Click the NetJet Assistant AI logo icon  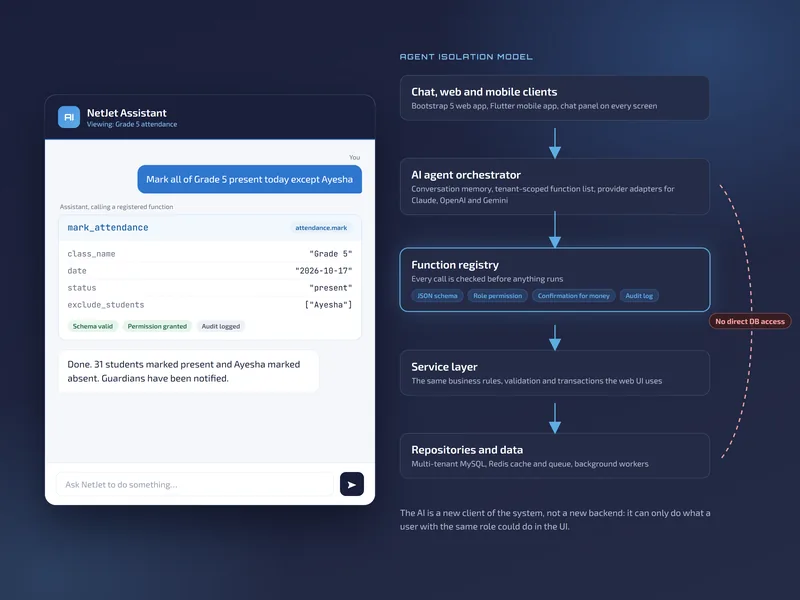pyautogui.click(x=69, y=117)
